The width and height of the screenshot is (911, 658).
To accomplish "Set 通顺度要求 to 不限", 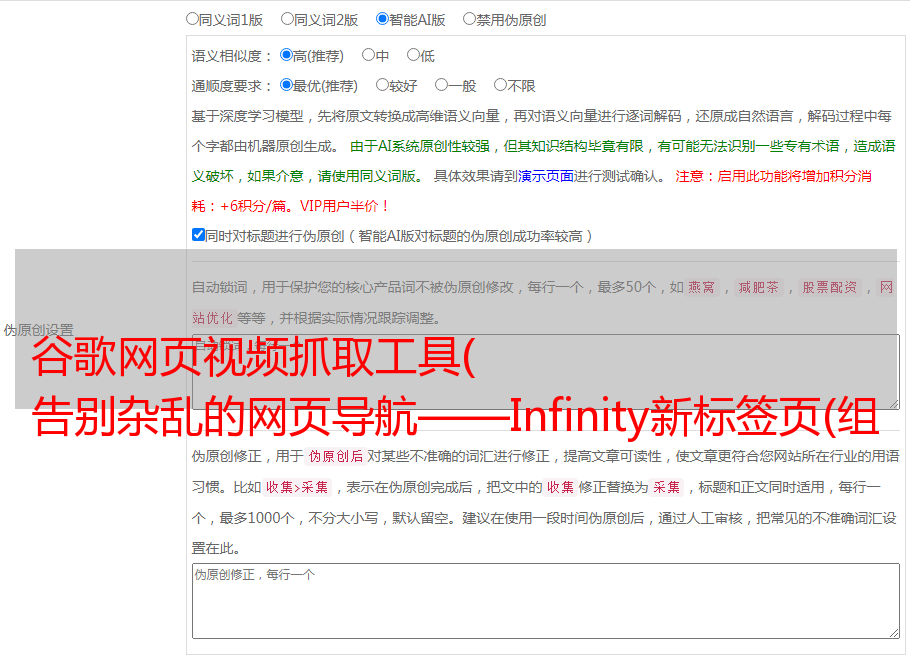I will pos(500,85).
